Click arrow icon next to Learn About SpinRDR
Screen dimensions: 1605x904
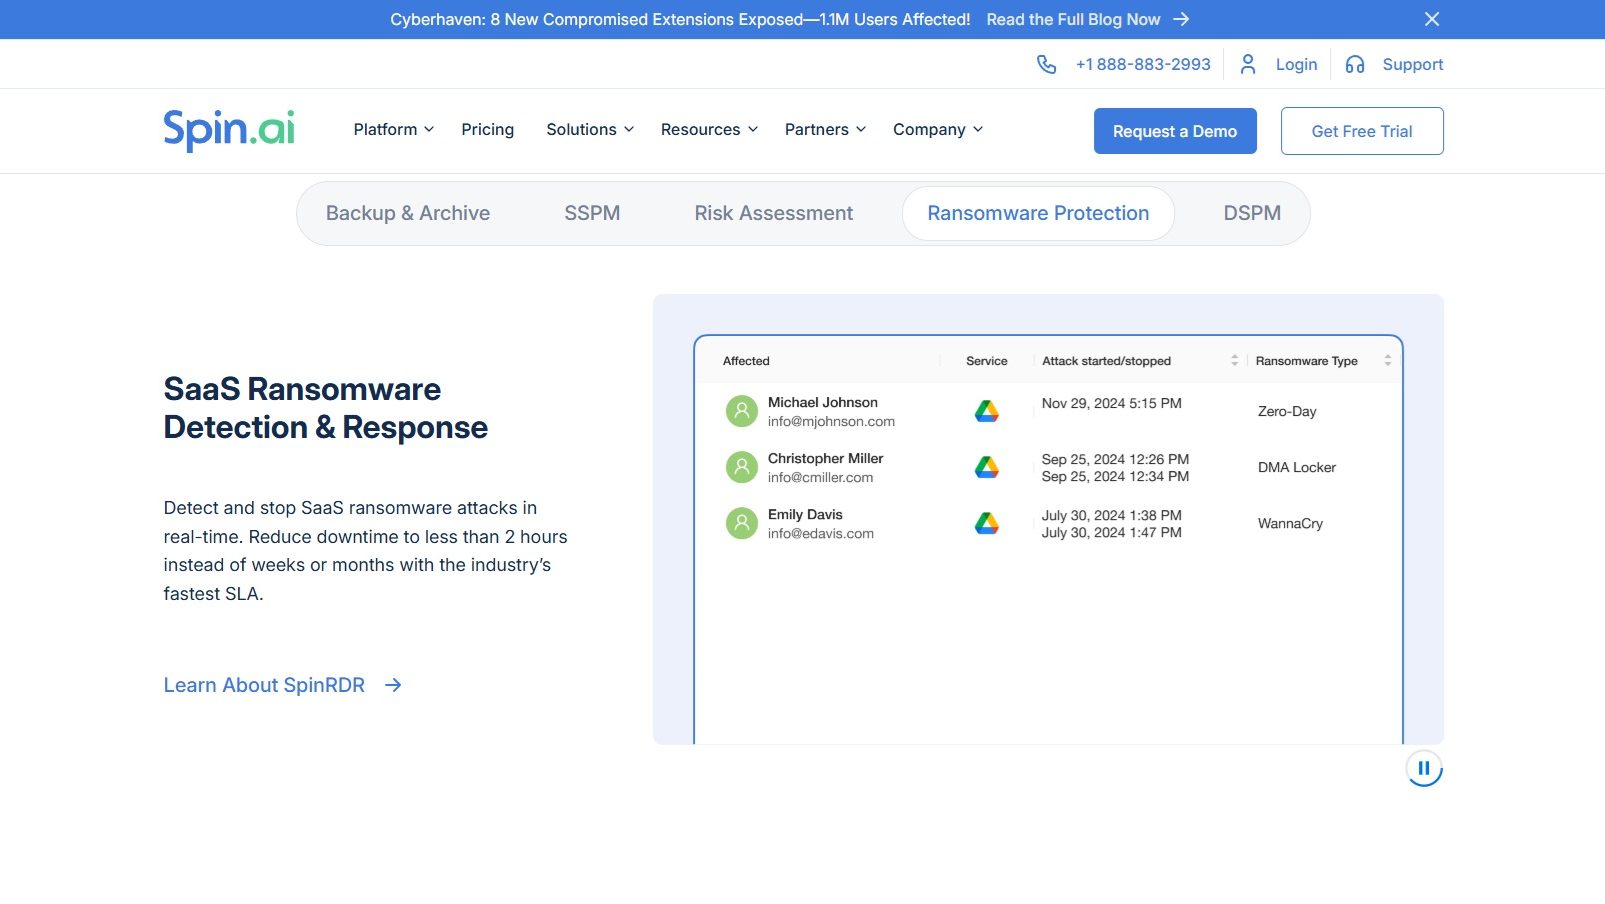pyautogui.click(x=393, y=685)
